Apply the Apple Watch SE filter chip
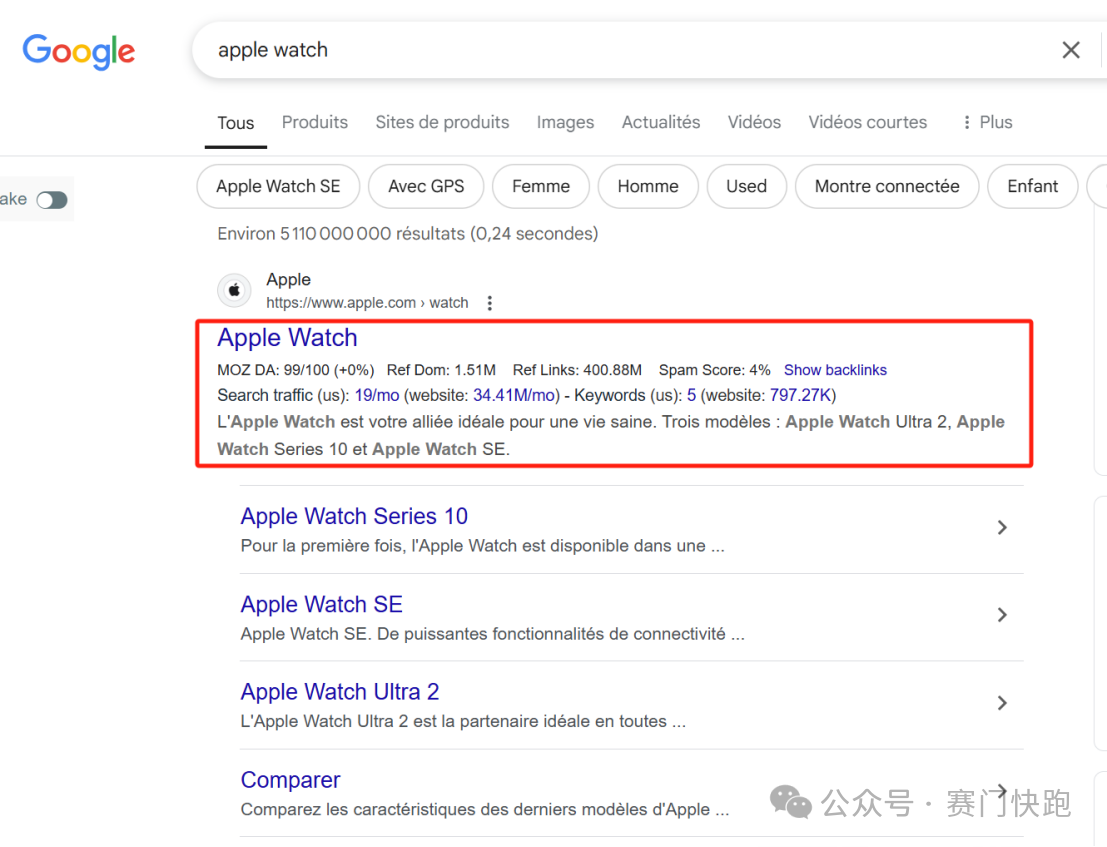 click(x=278, y=186)
